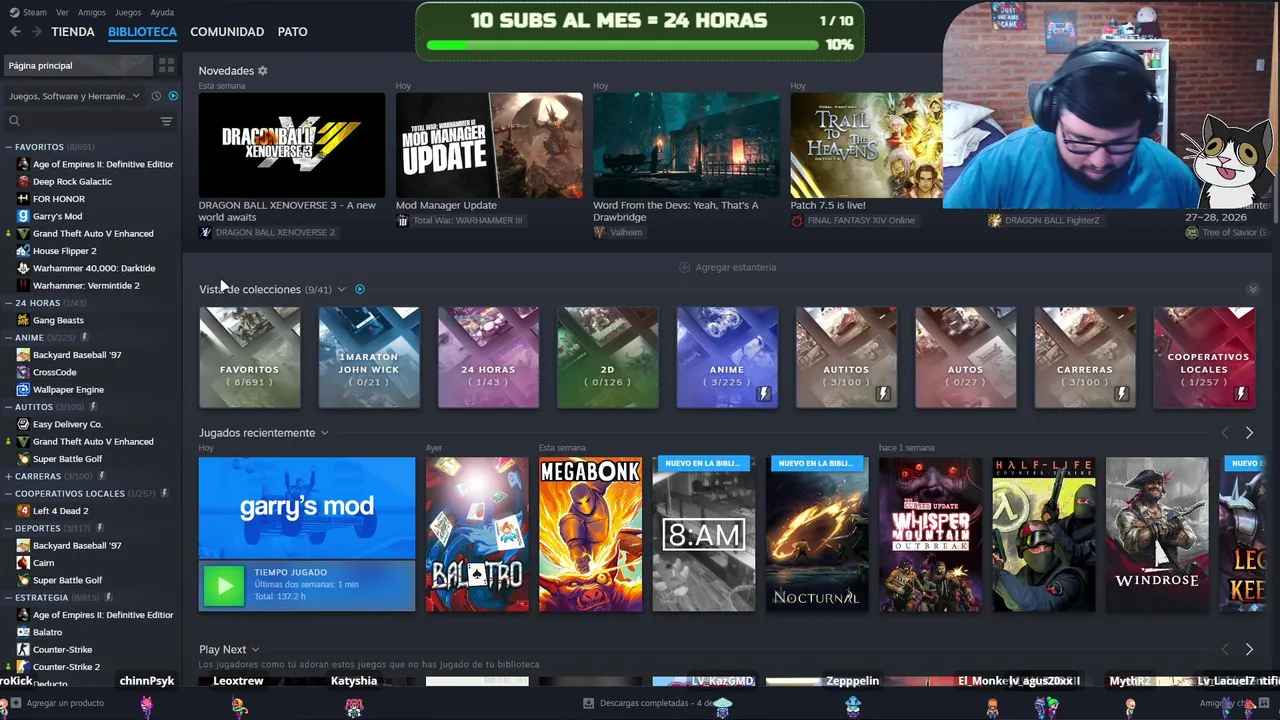The width and height of the screenshot is (1280, 720).
Task: Open the Amigos menu
Action: coord(92,12)
